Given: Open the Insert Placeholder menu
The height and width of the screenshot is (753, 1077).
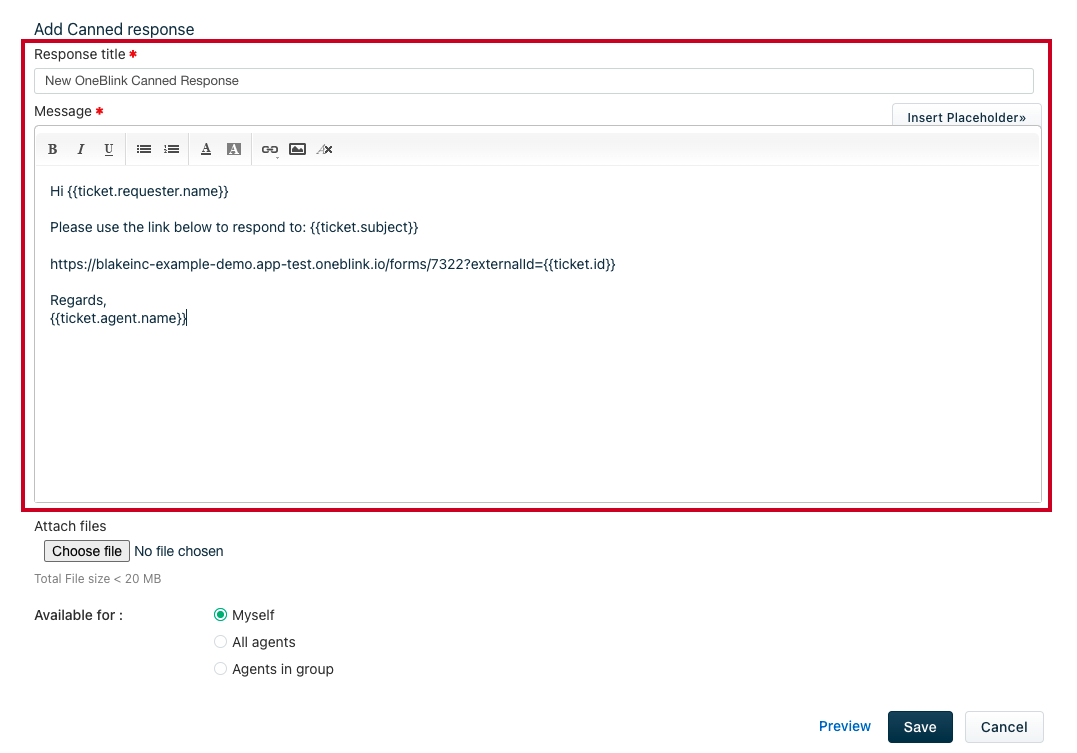Looking at the screenshot, I should 966,116.
